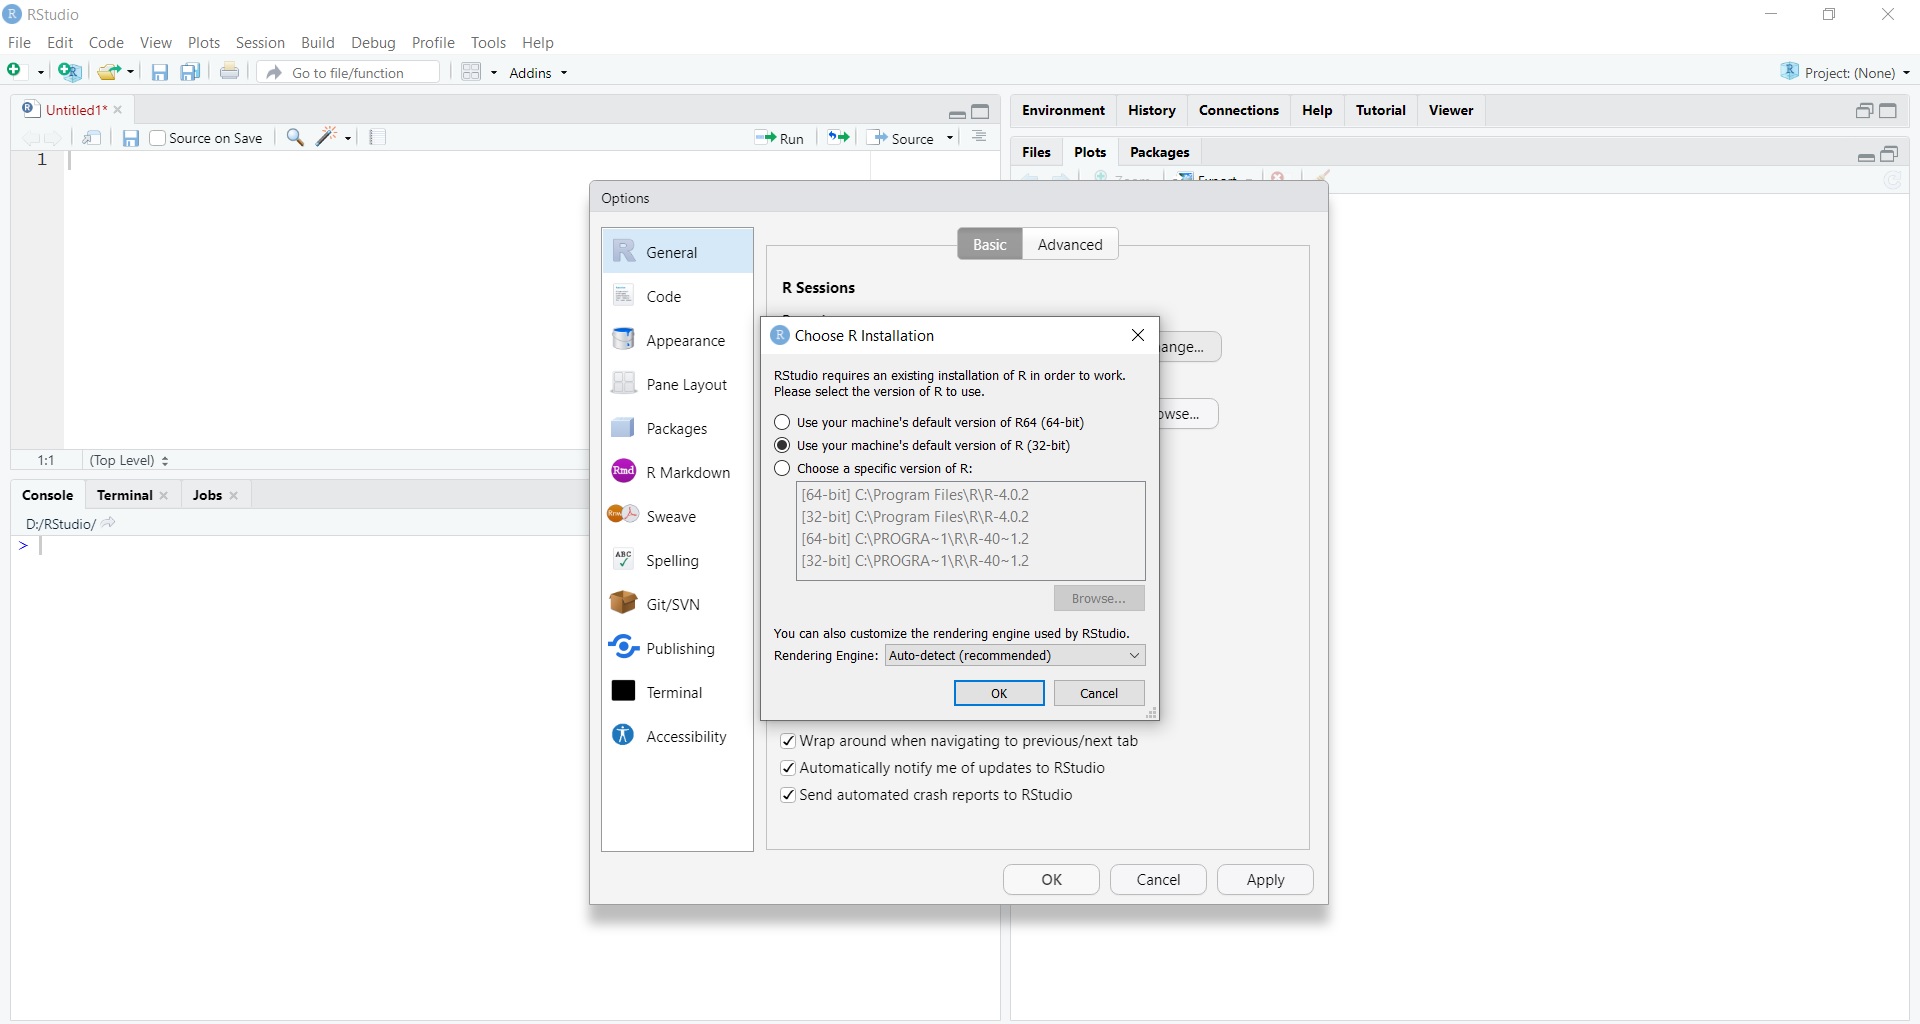Viewport: 1920px width, 1024px height.
Task: Open Git/SVN options category
Action: point(672,604)
